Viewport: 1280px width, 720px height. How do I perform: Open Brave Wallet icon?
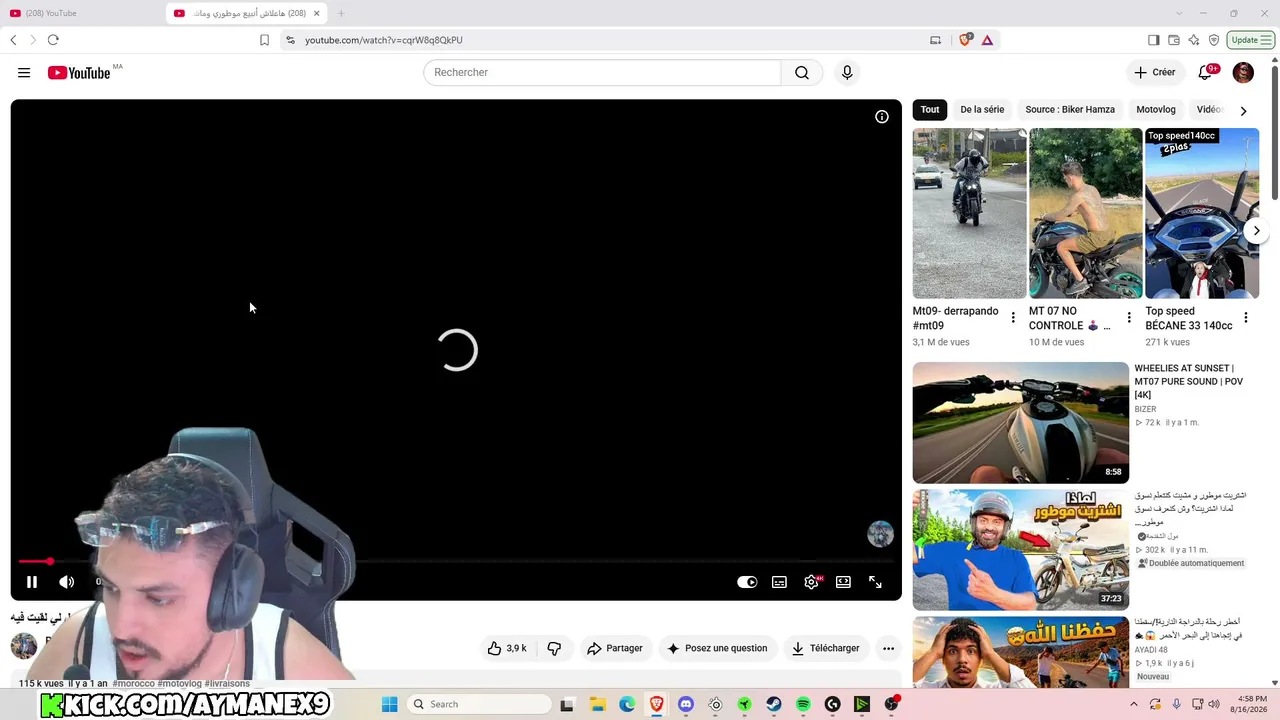coord(1174,40)
